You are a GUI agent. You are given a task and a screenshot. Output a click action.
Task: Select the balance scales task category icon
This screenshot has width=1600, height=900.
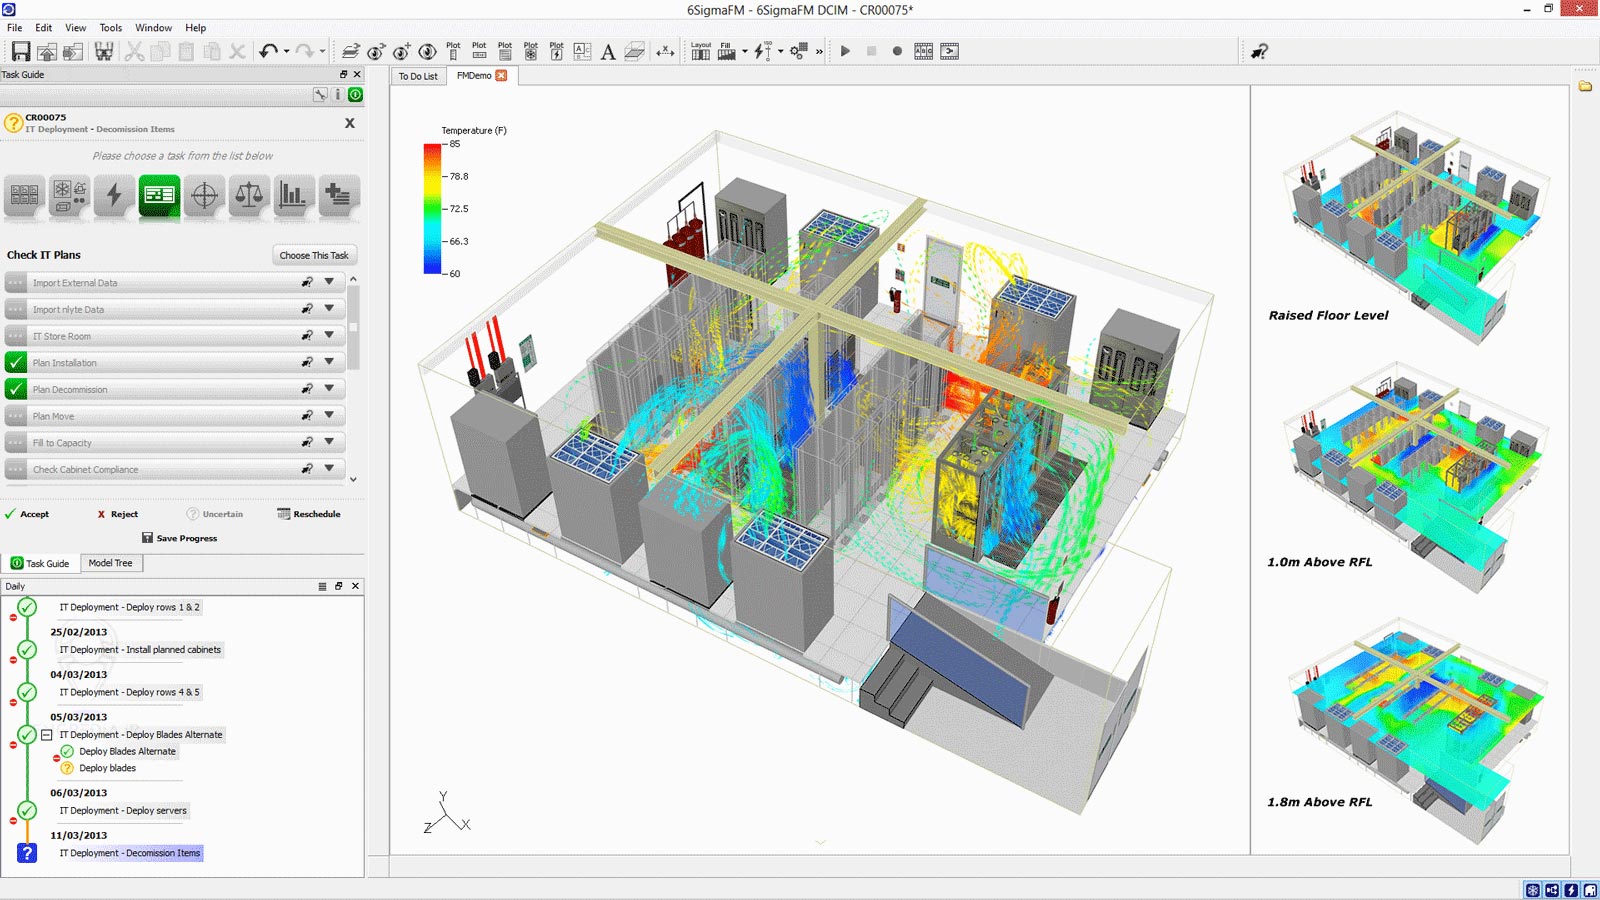pyautogui.click(x=249, y=195)
